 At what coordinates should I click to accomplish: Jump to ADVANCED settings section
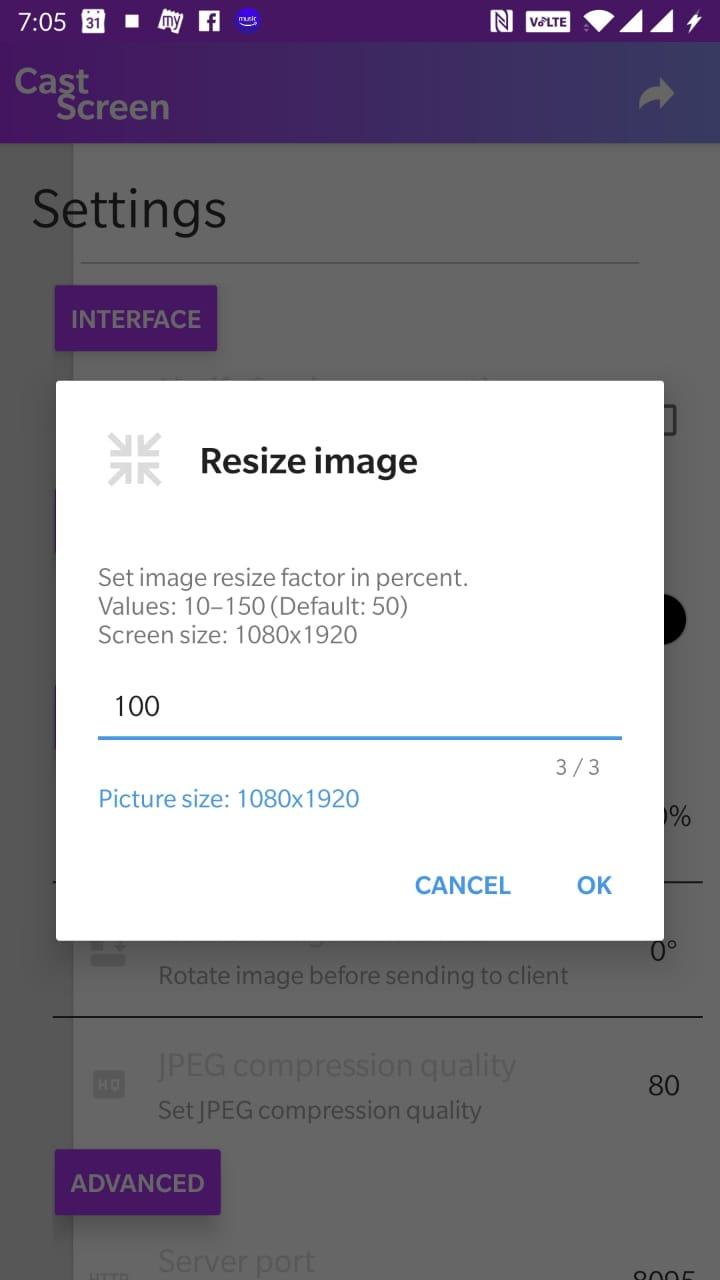pos(137,1183)
